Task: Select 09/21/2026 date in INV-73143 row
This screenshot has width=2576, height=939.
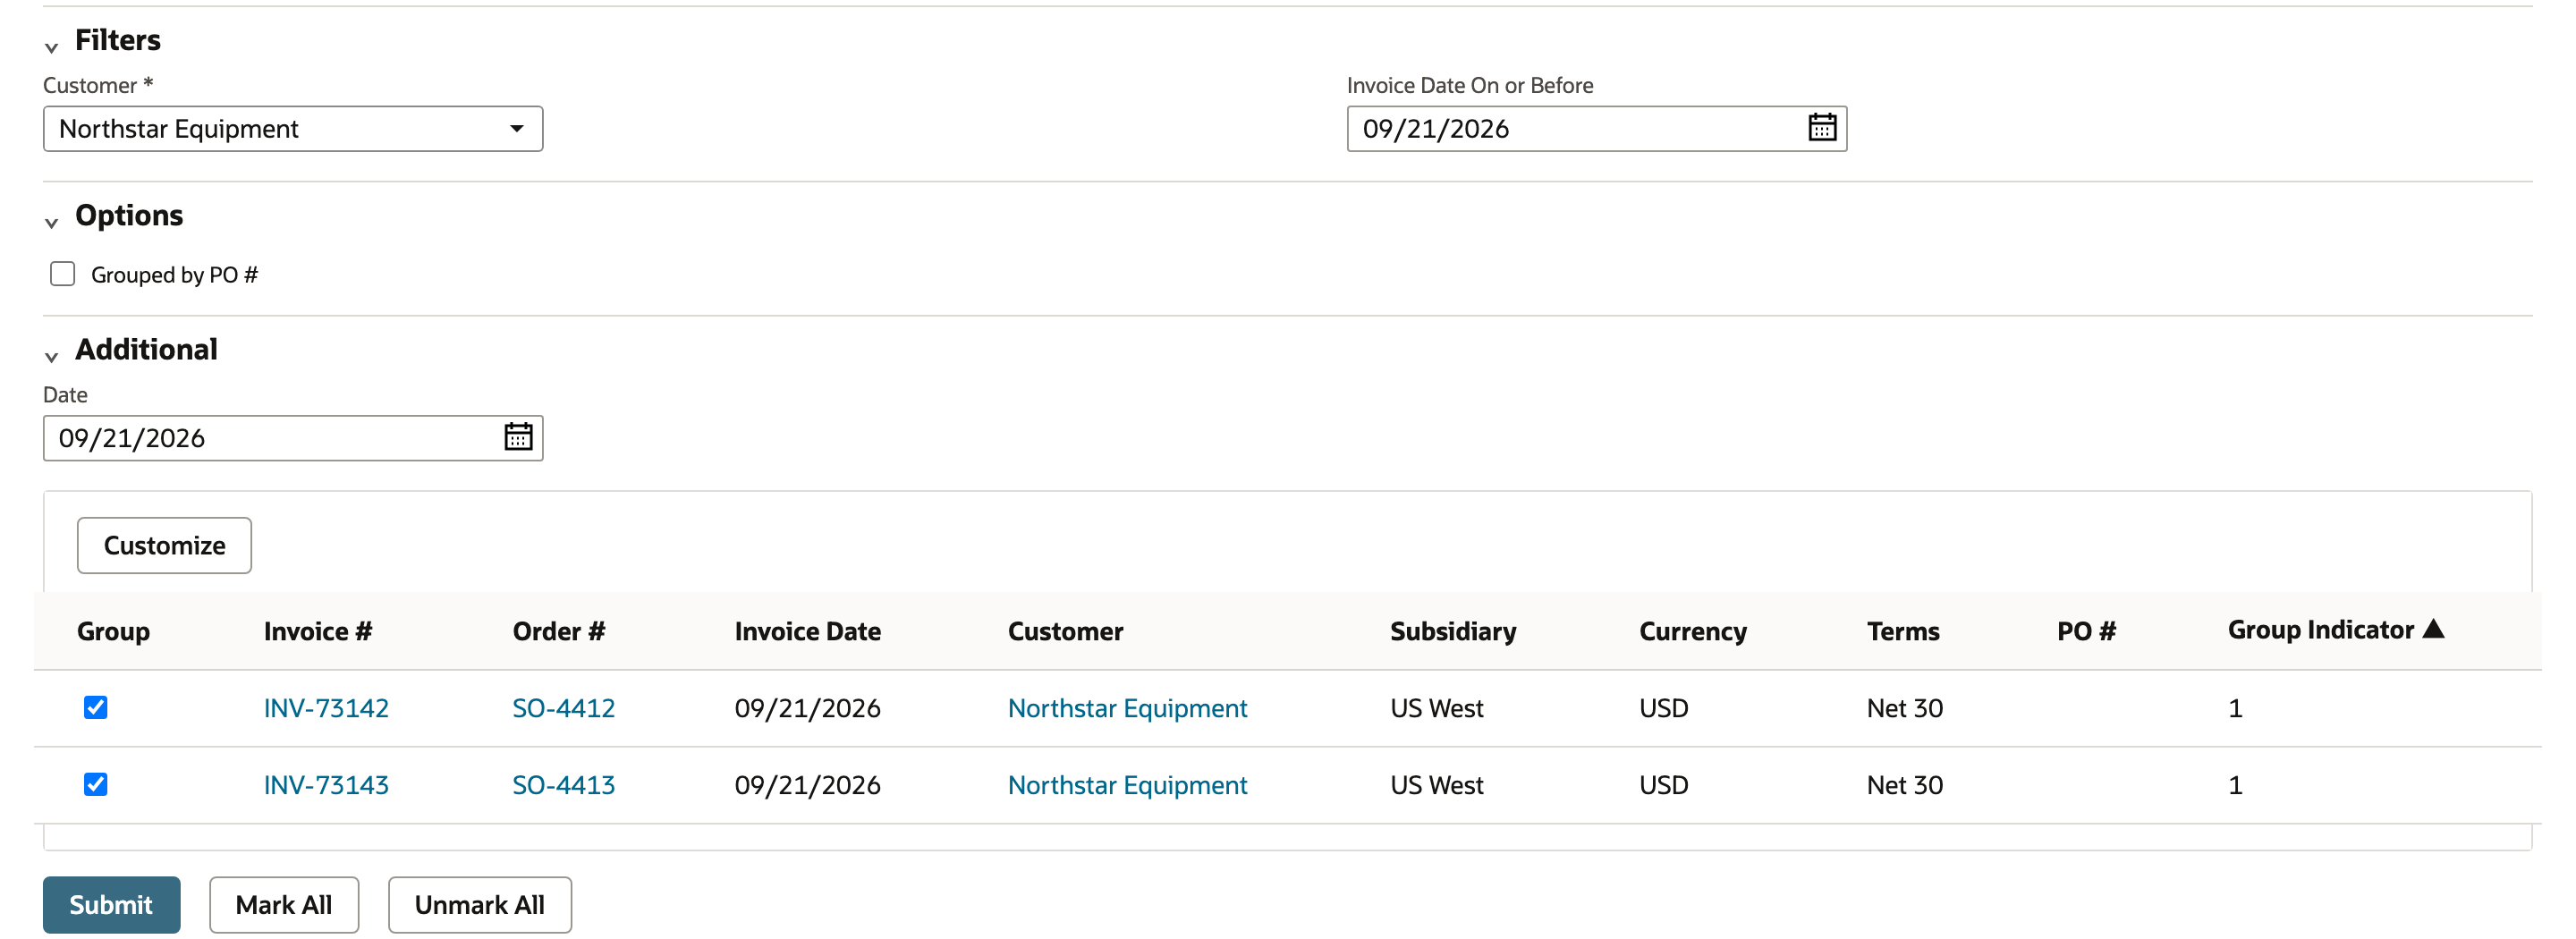Action: [x=807, y=785]
